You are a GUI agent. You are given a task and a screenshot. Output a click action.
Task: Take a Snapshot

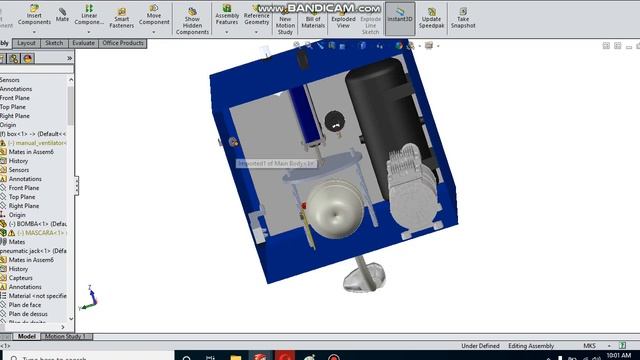click(463, 18)
